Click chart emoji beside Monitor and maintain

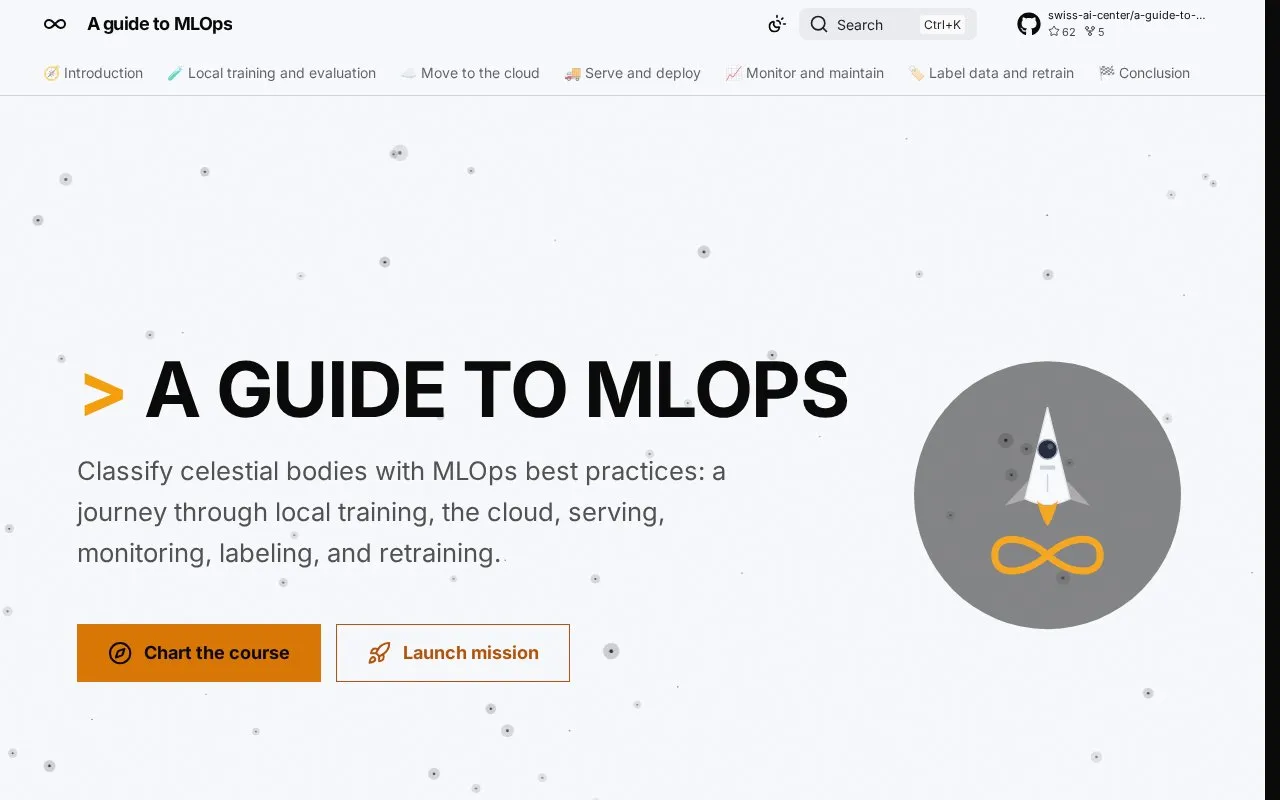733,73
